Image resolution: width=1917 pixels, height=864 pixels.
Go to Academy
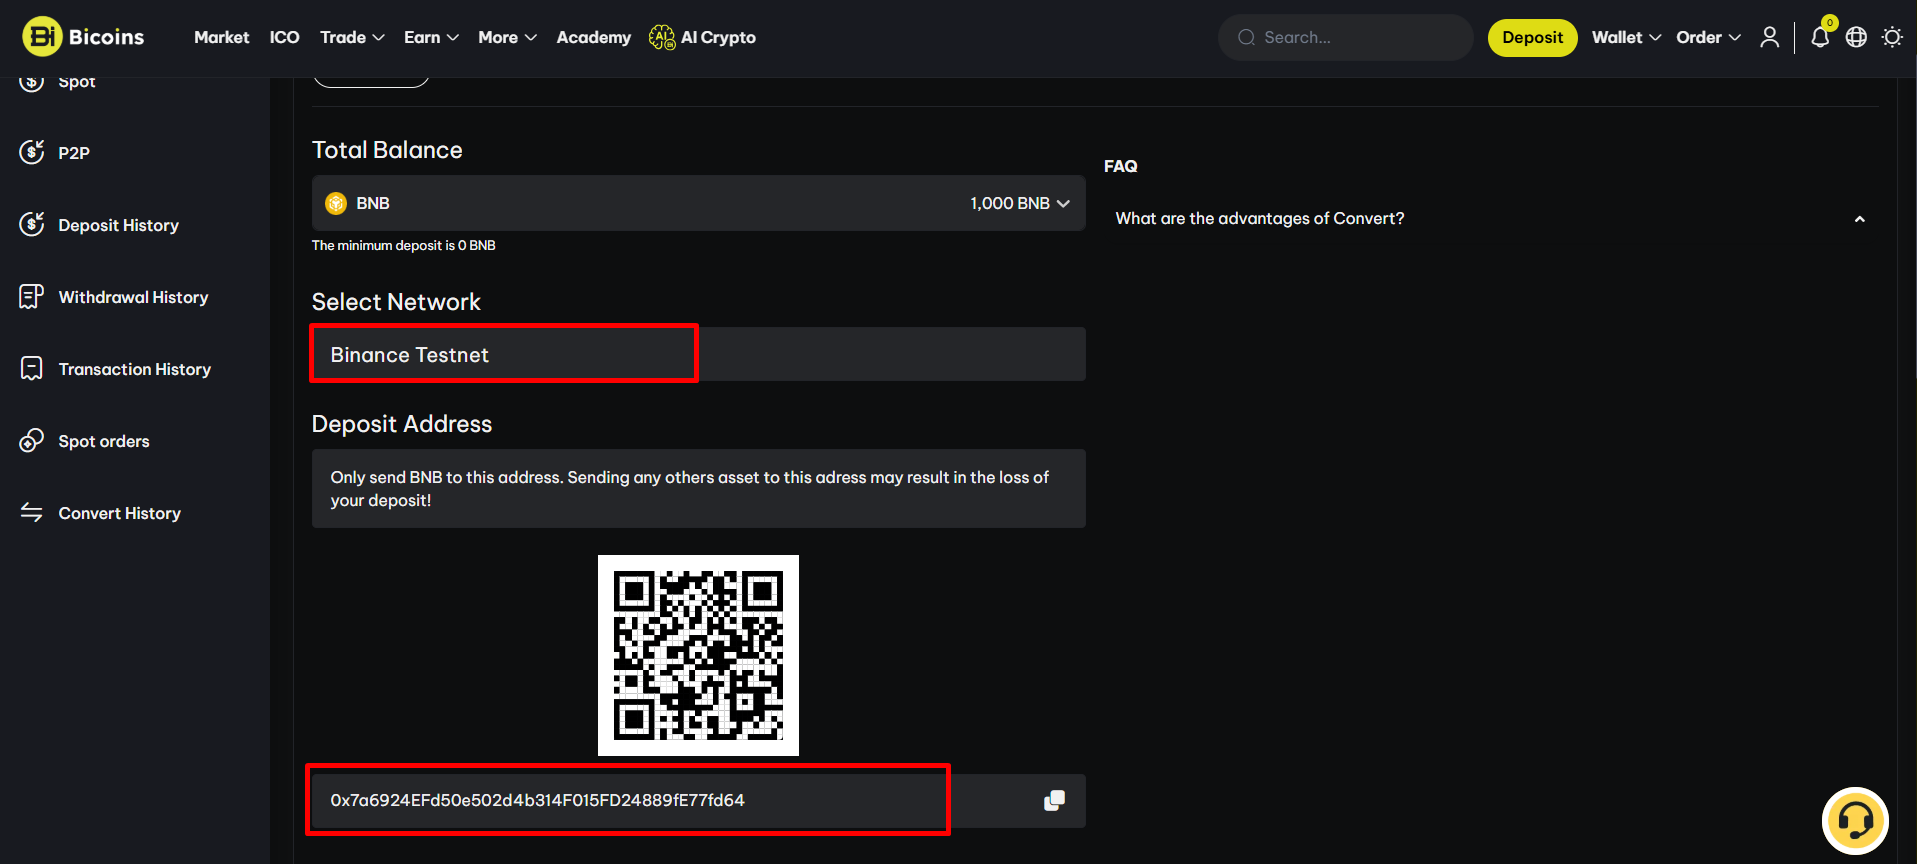tap(594, 37)
